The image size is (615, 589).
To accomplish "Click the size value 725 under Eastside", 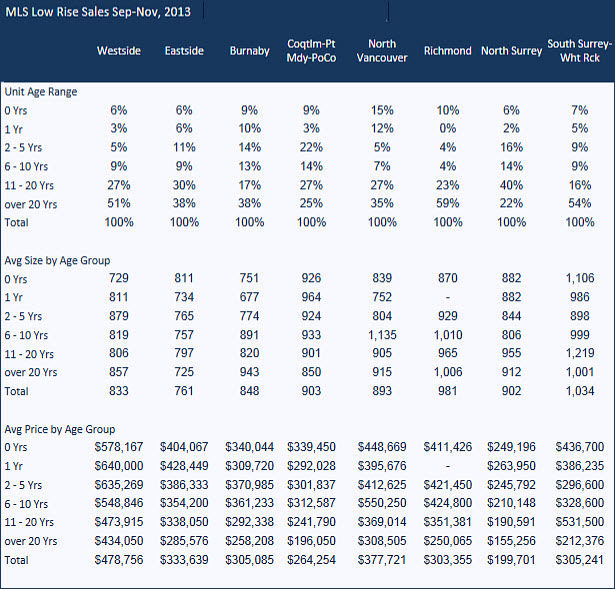I will click(184, 372).
